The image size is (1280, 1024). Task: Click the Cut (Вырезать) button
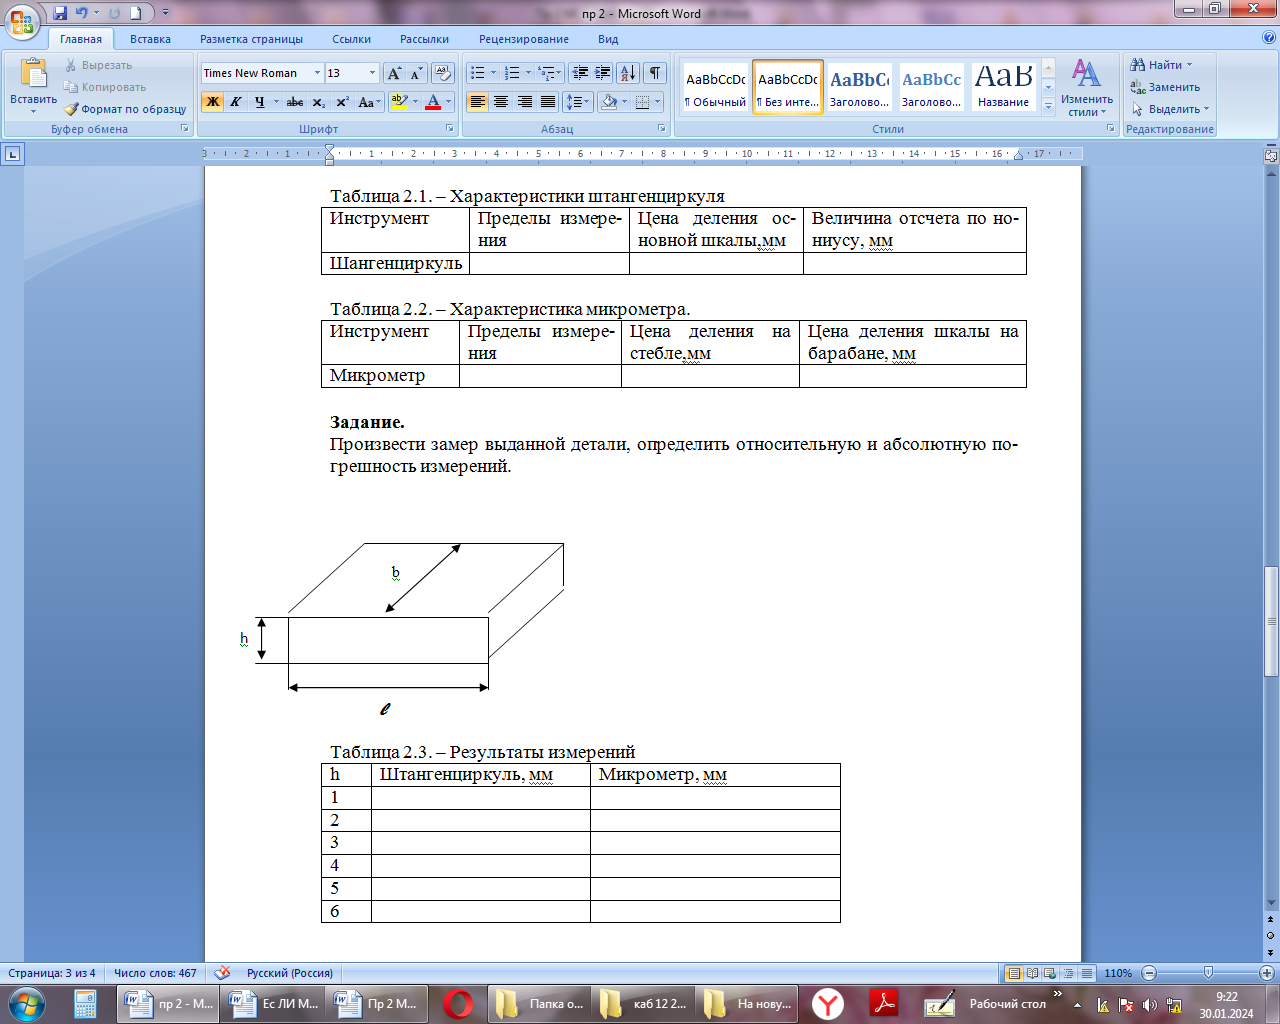pos(99,65)
